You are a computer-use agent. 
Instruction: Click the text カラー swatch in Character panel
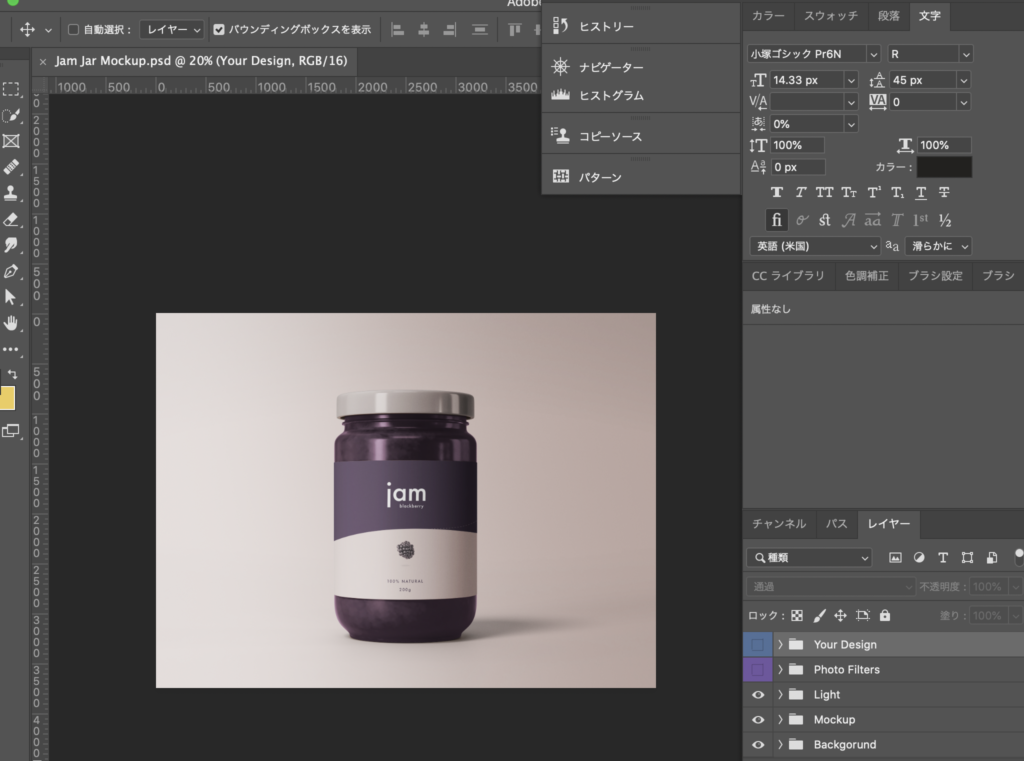[x=944, y=167]
